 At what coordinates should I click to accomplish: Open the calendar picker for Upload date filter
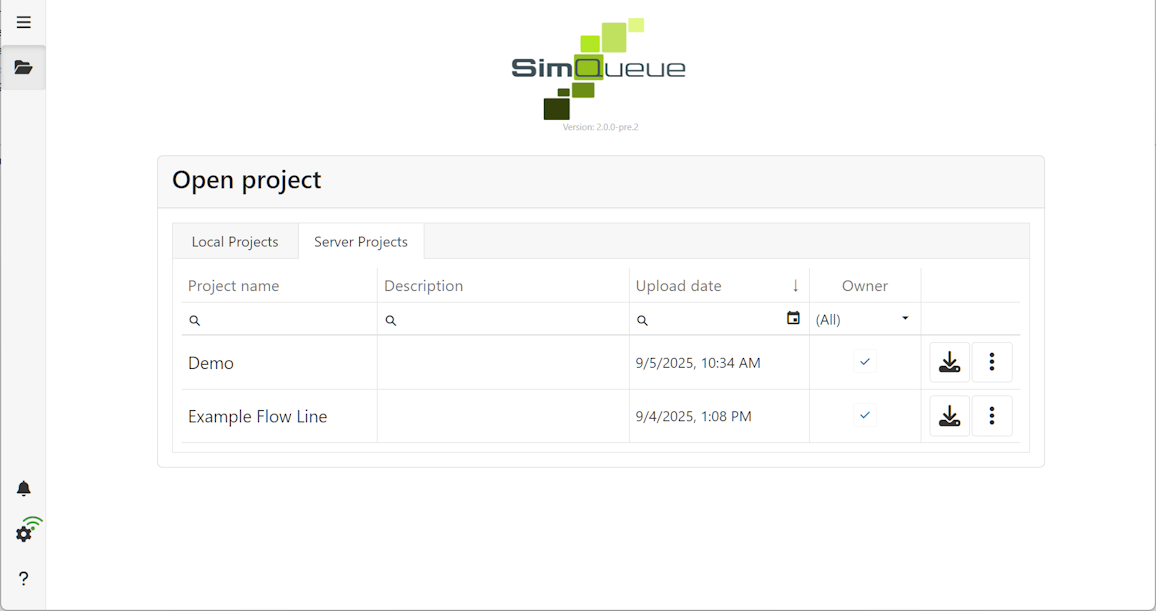[x=793, y=317]
